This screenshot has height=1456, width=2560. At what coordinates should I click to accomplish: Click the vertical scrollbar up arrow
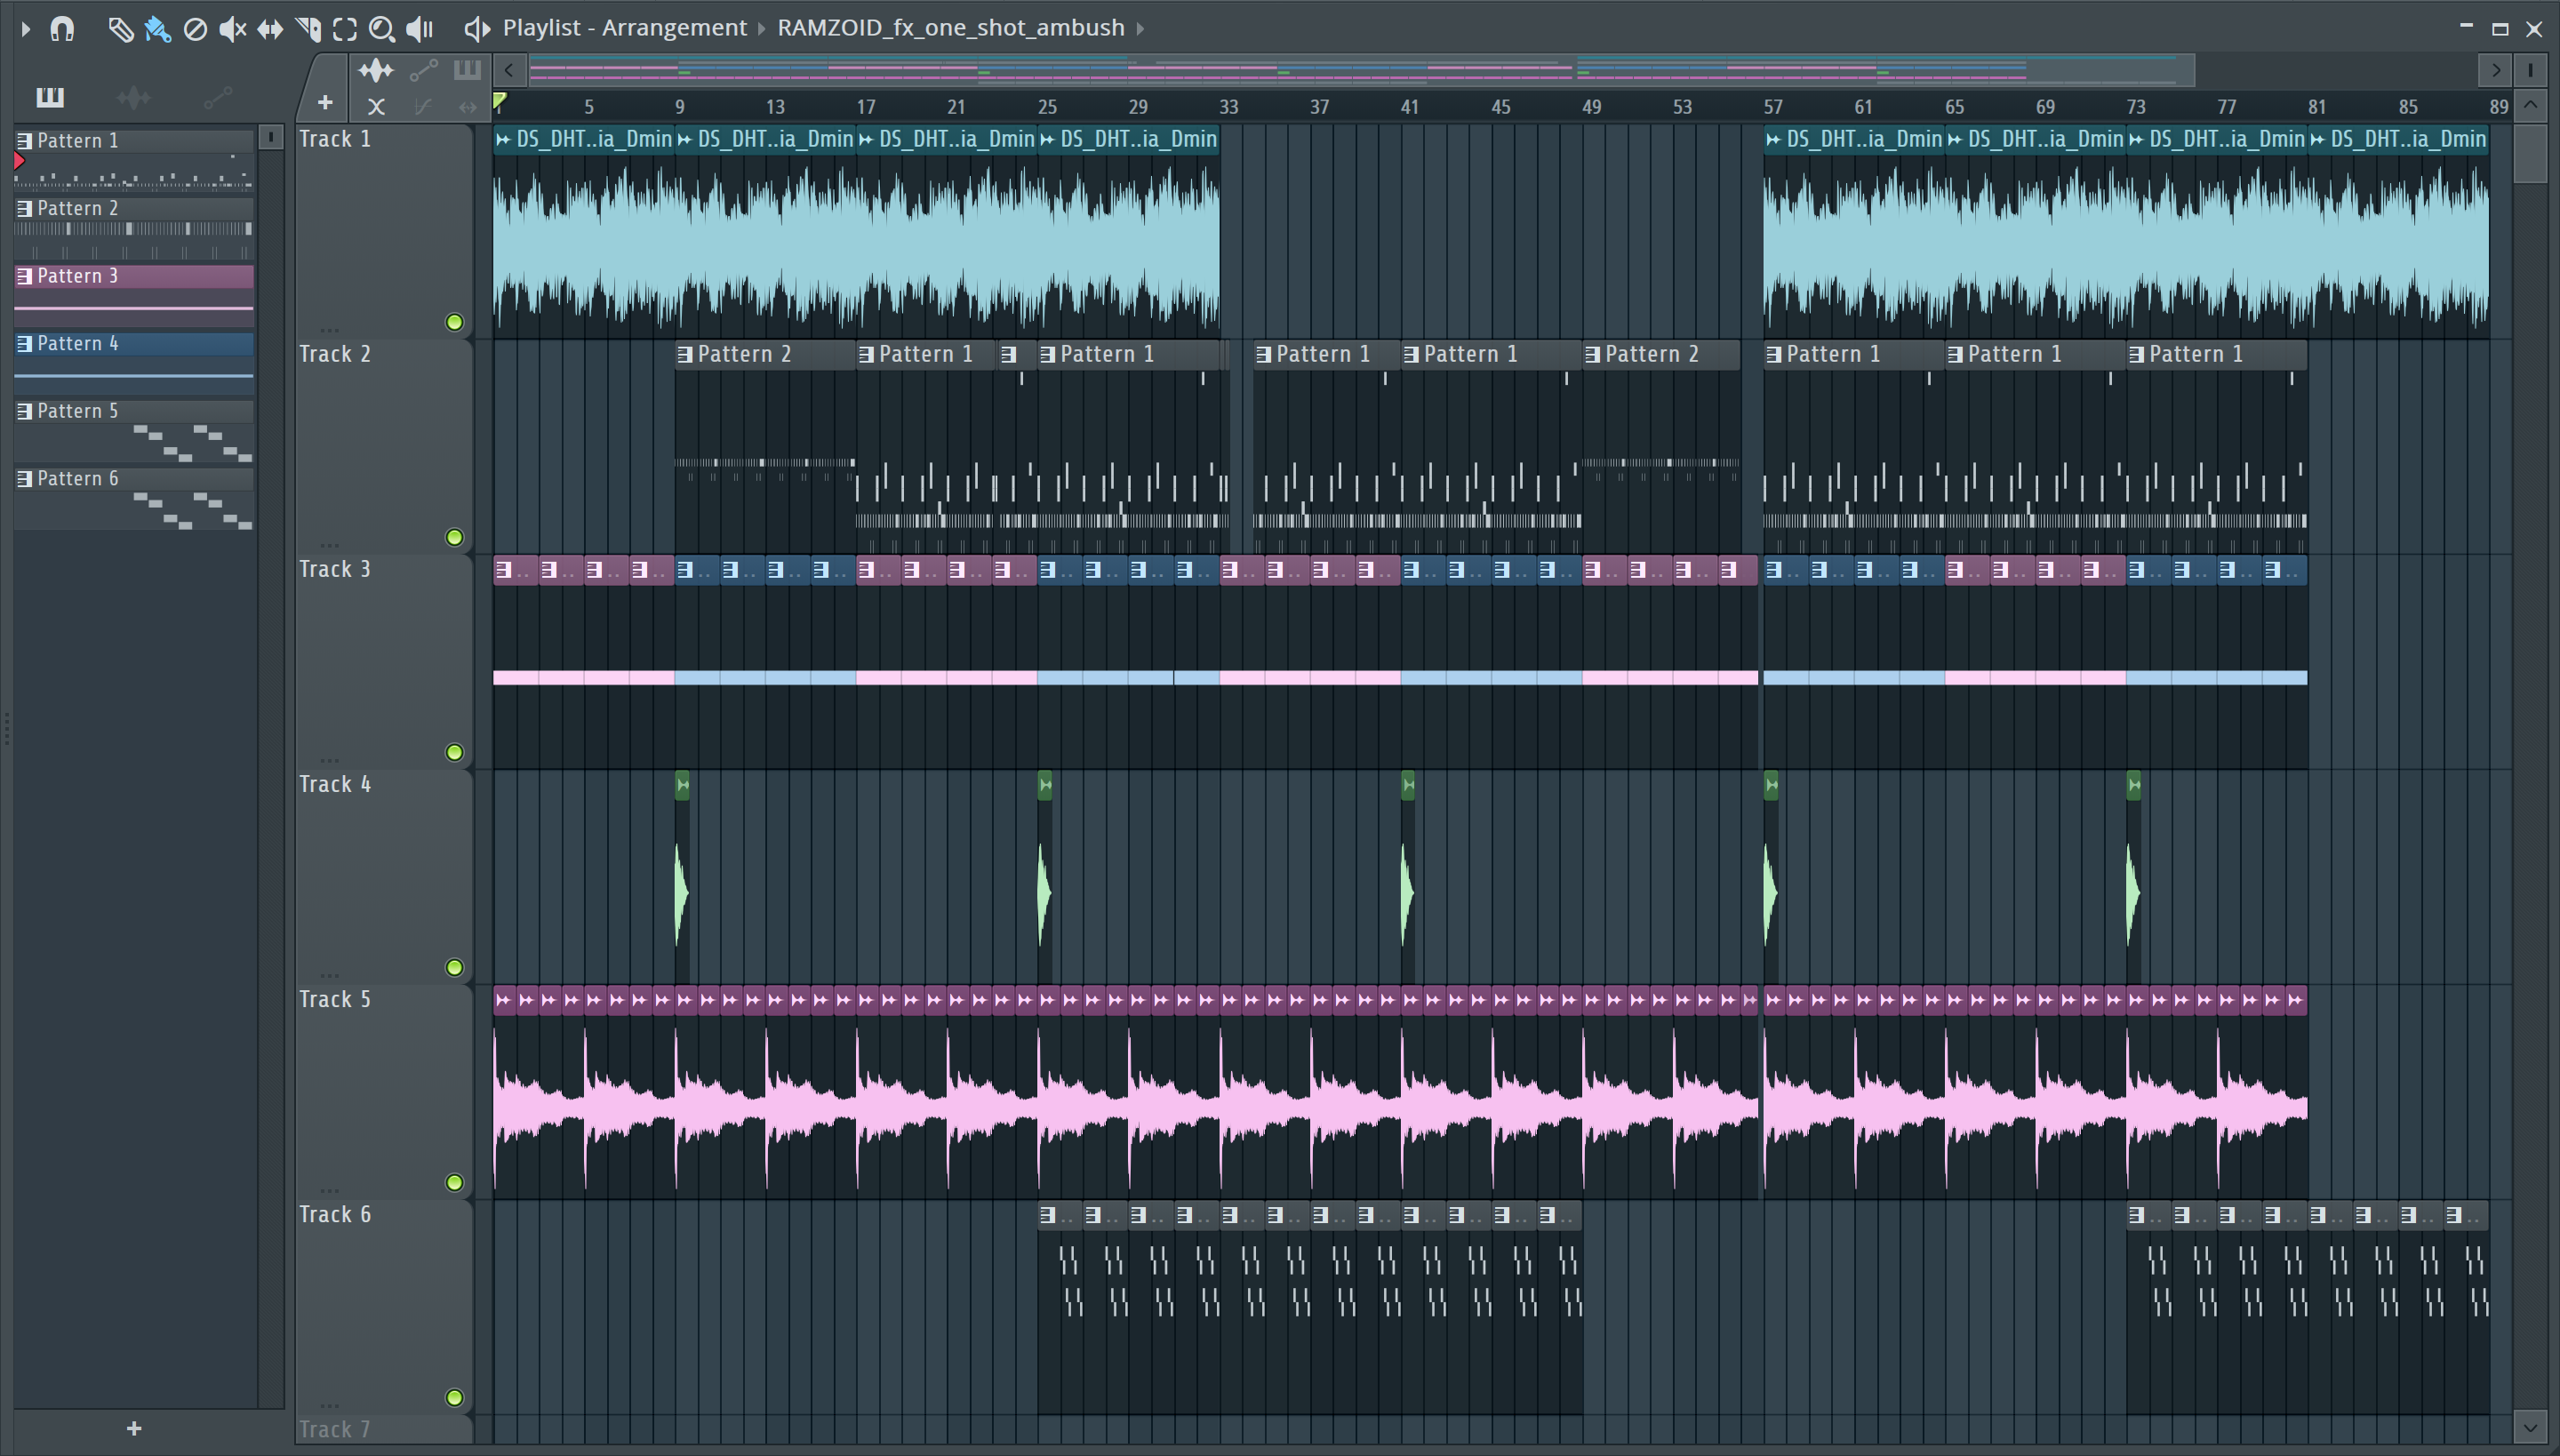click(x=2530, y=104)
